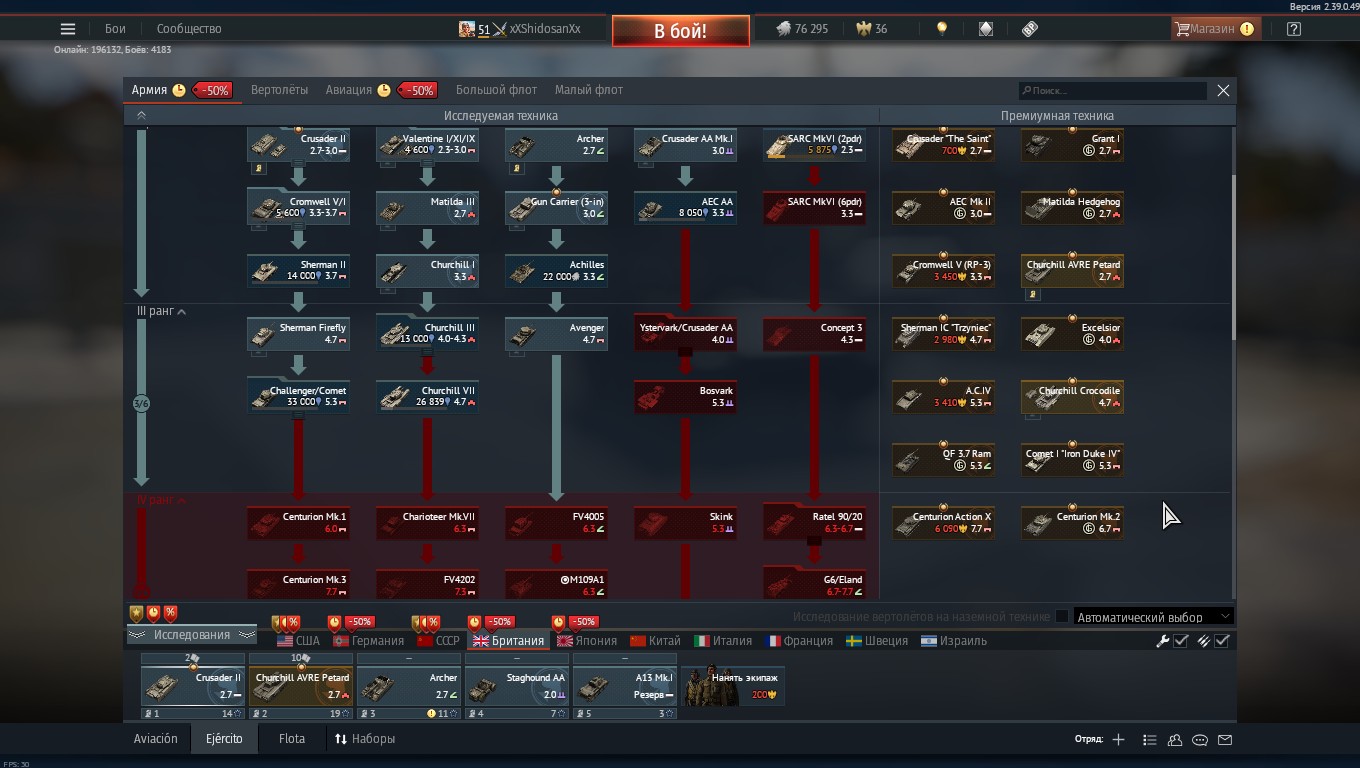The width and height of the screenshot is (1360, 768).
Task: Open the Наборы presets button
Action: coord(365,739)
